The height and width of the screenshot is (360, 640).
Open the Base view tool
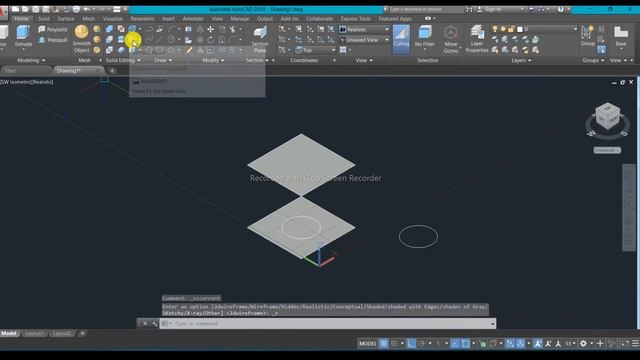coord(621,36)
